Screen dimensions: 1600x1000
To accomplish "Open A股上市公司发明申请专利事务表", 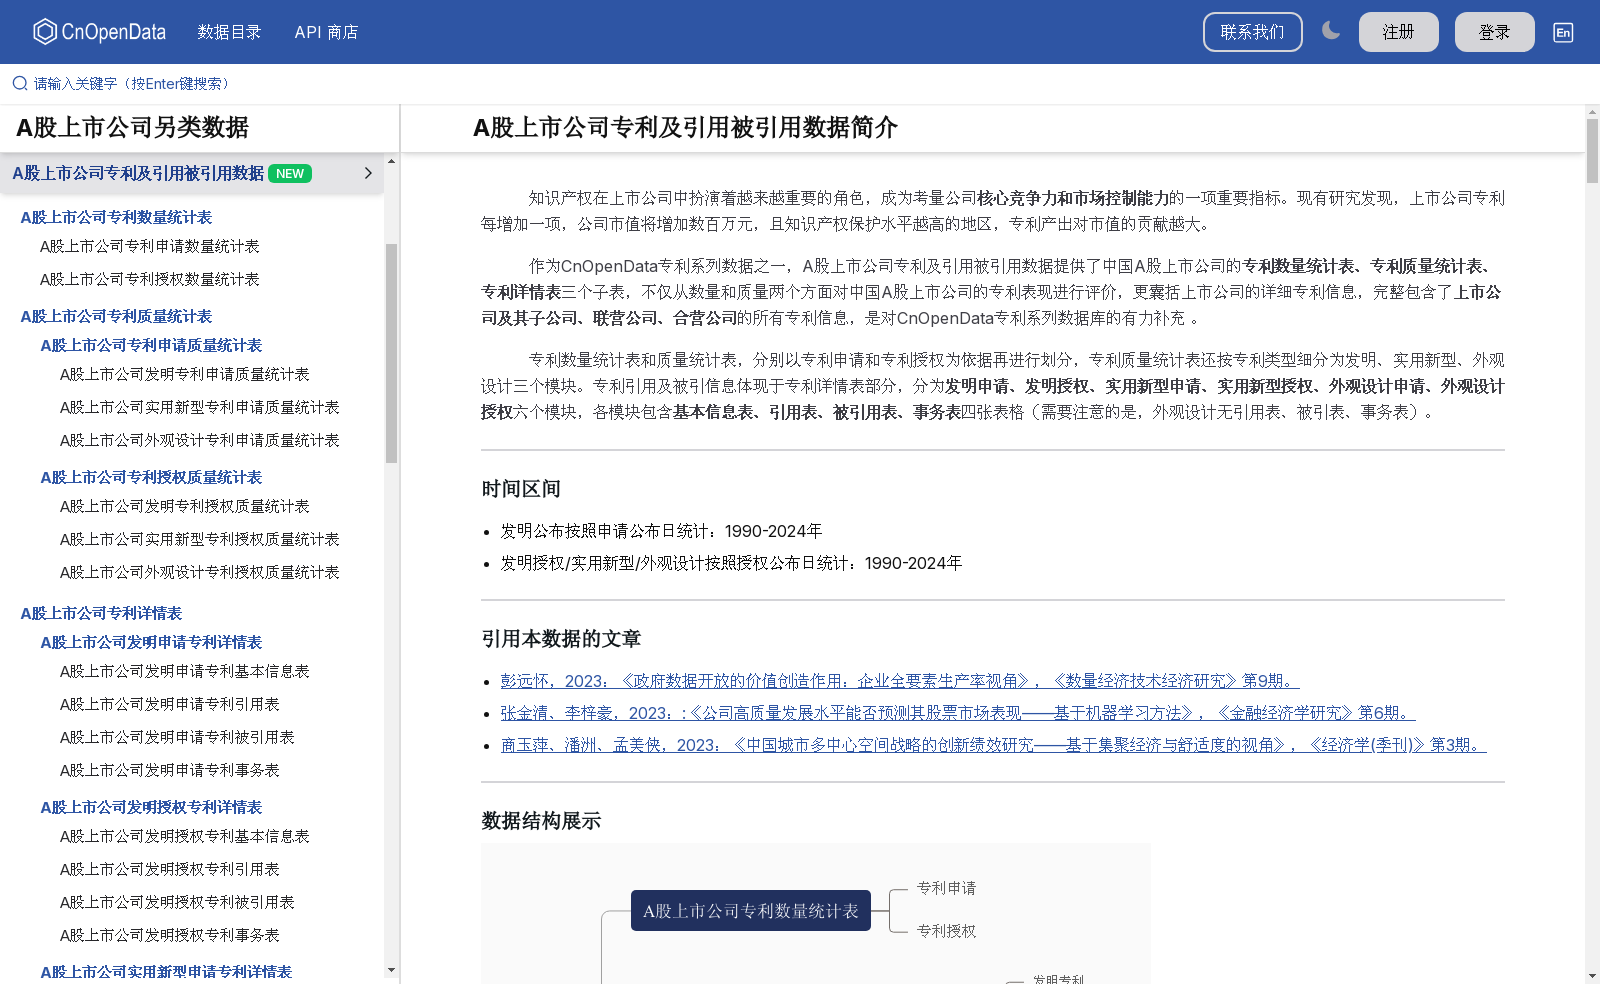I will pyautogui.click(x=169, y=770).
